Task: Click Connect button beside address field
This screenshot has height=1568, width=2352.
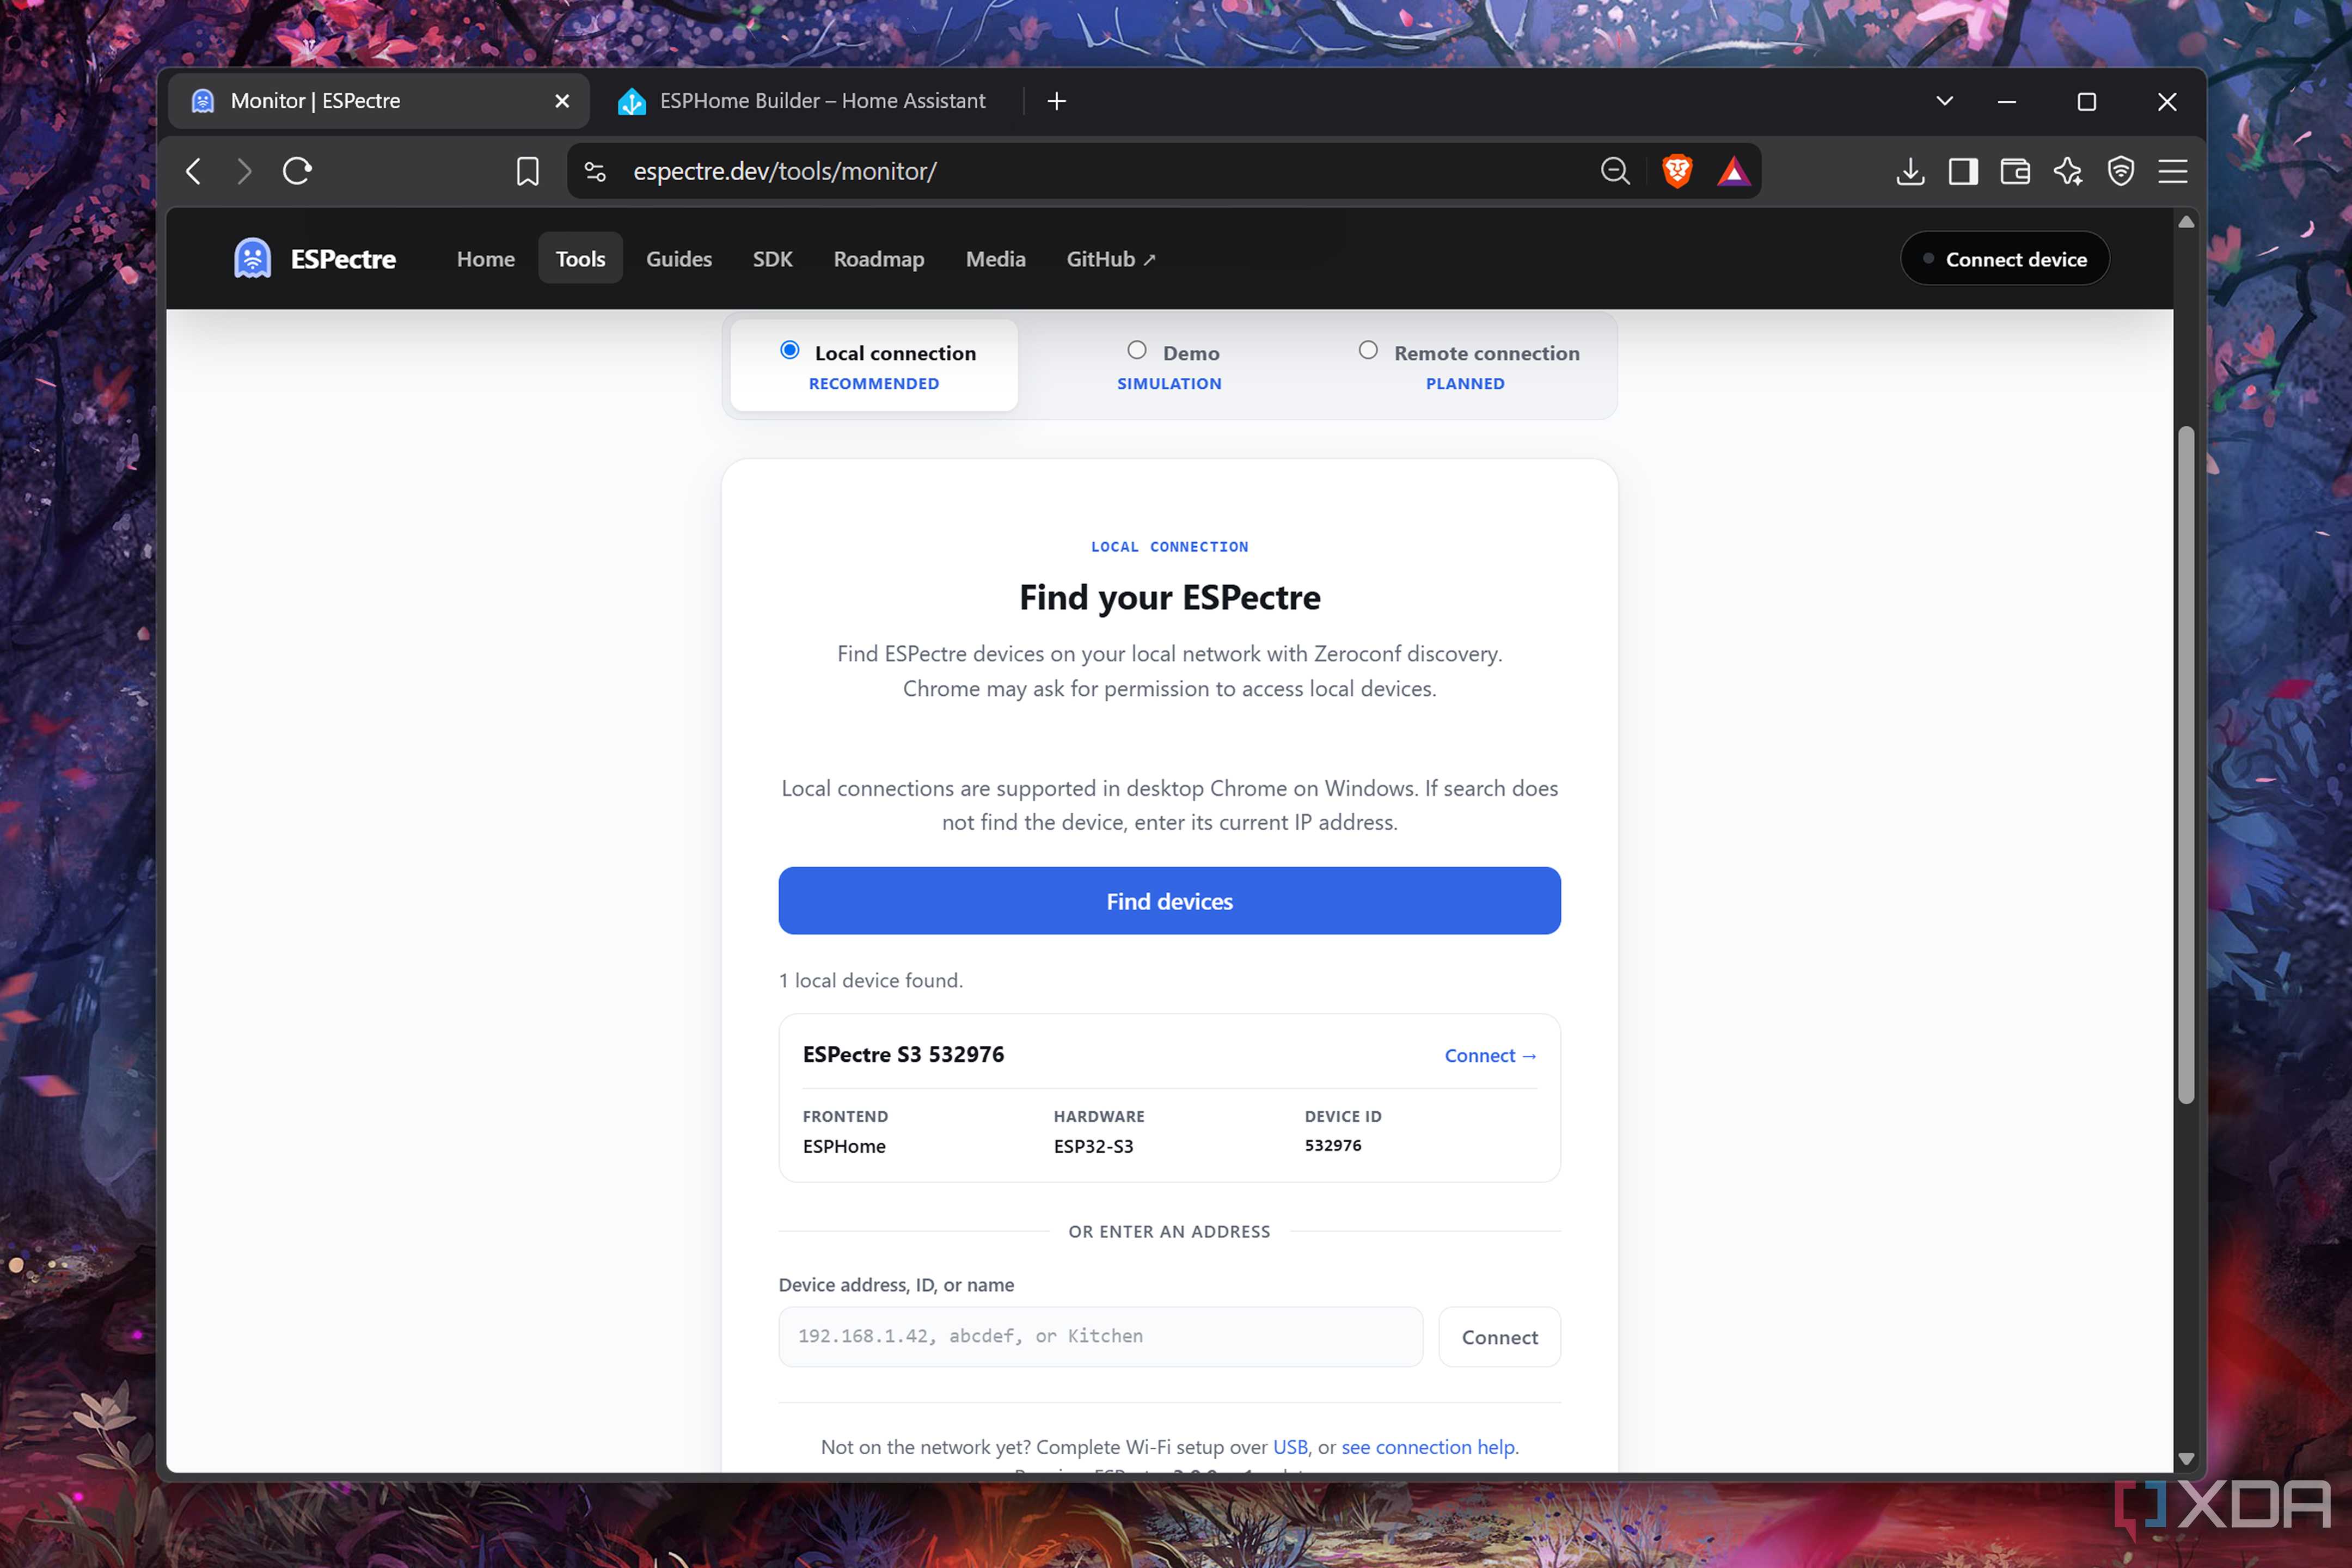Action: click(1499, 1337)
